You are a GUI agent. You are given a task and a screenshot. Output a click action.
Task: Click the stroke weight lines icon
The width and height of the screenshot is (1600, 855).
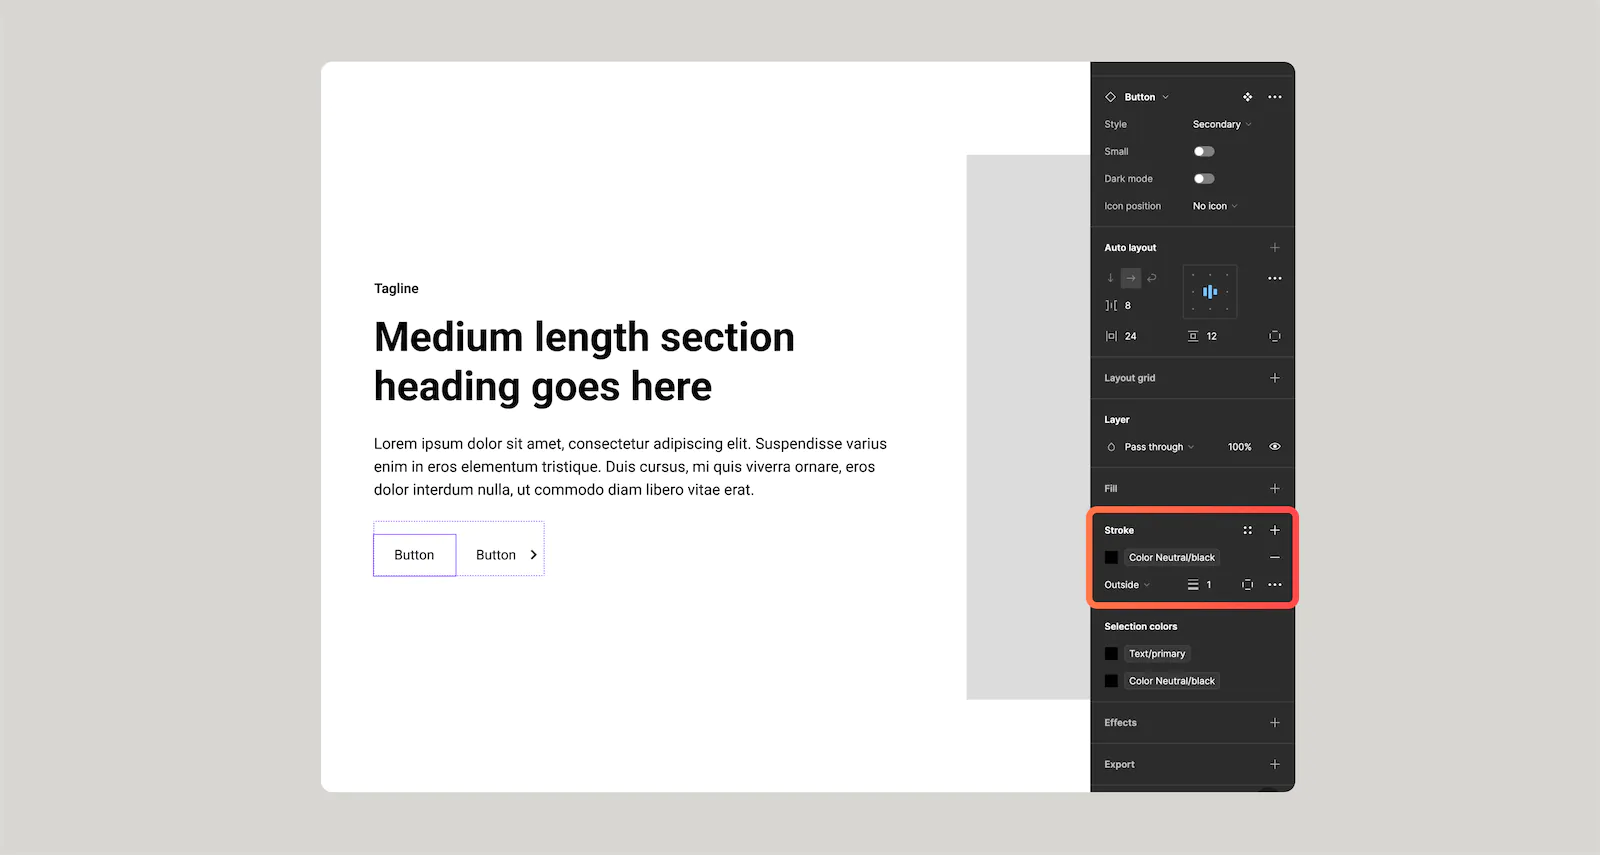click(x=1193, y=585)
